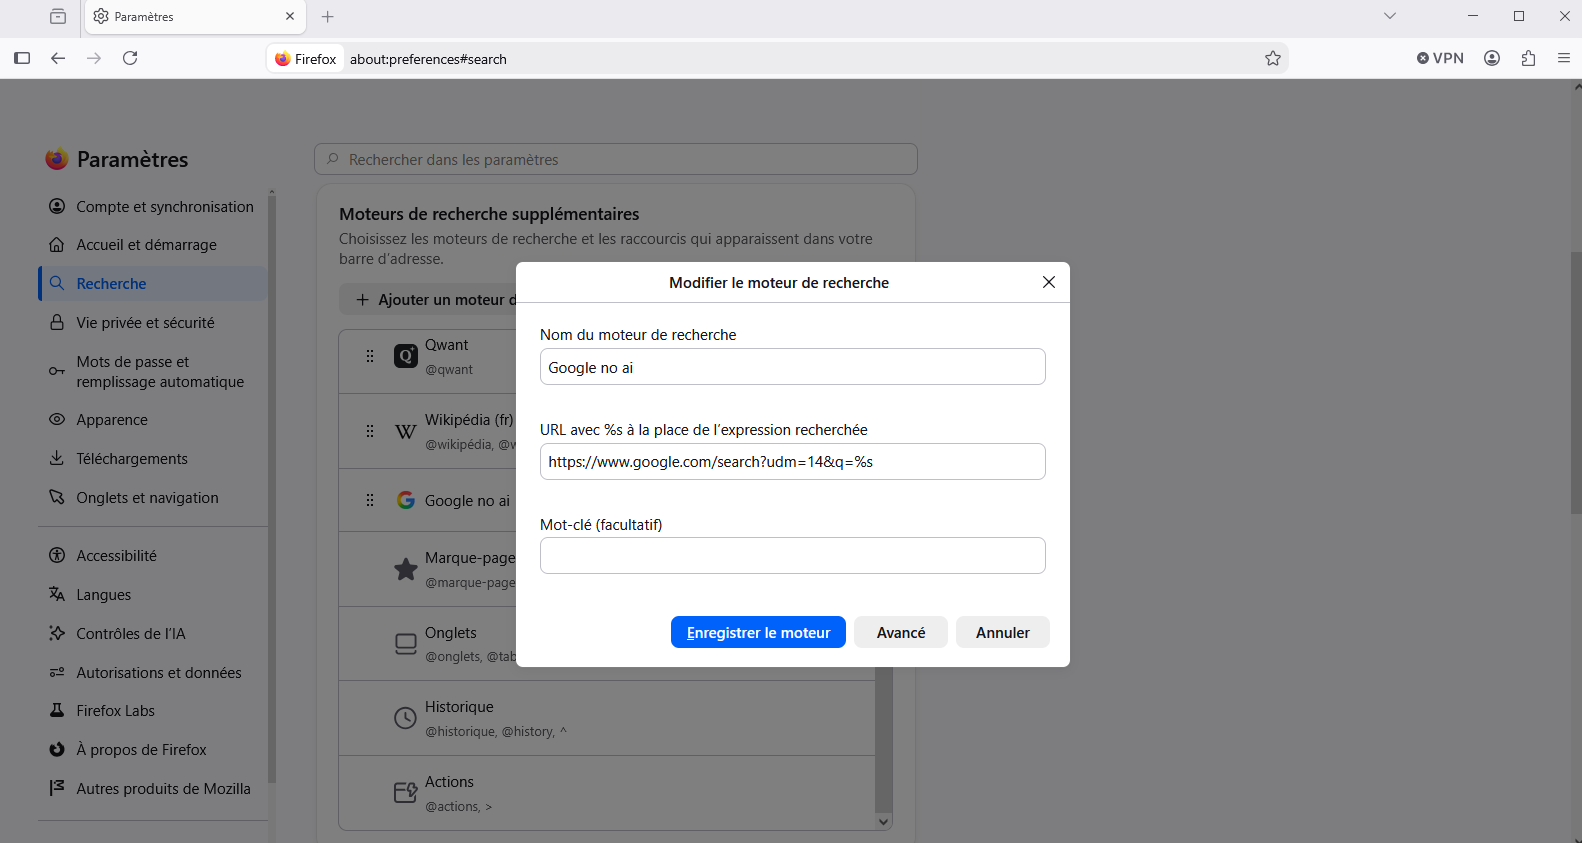The width and height of the screenshot is (1582, 843).
Task: Cancel with the Annuler button
Action: click(x=1003, y=632)
